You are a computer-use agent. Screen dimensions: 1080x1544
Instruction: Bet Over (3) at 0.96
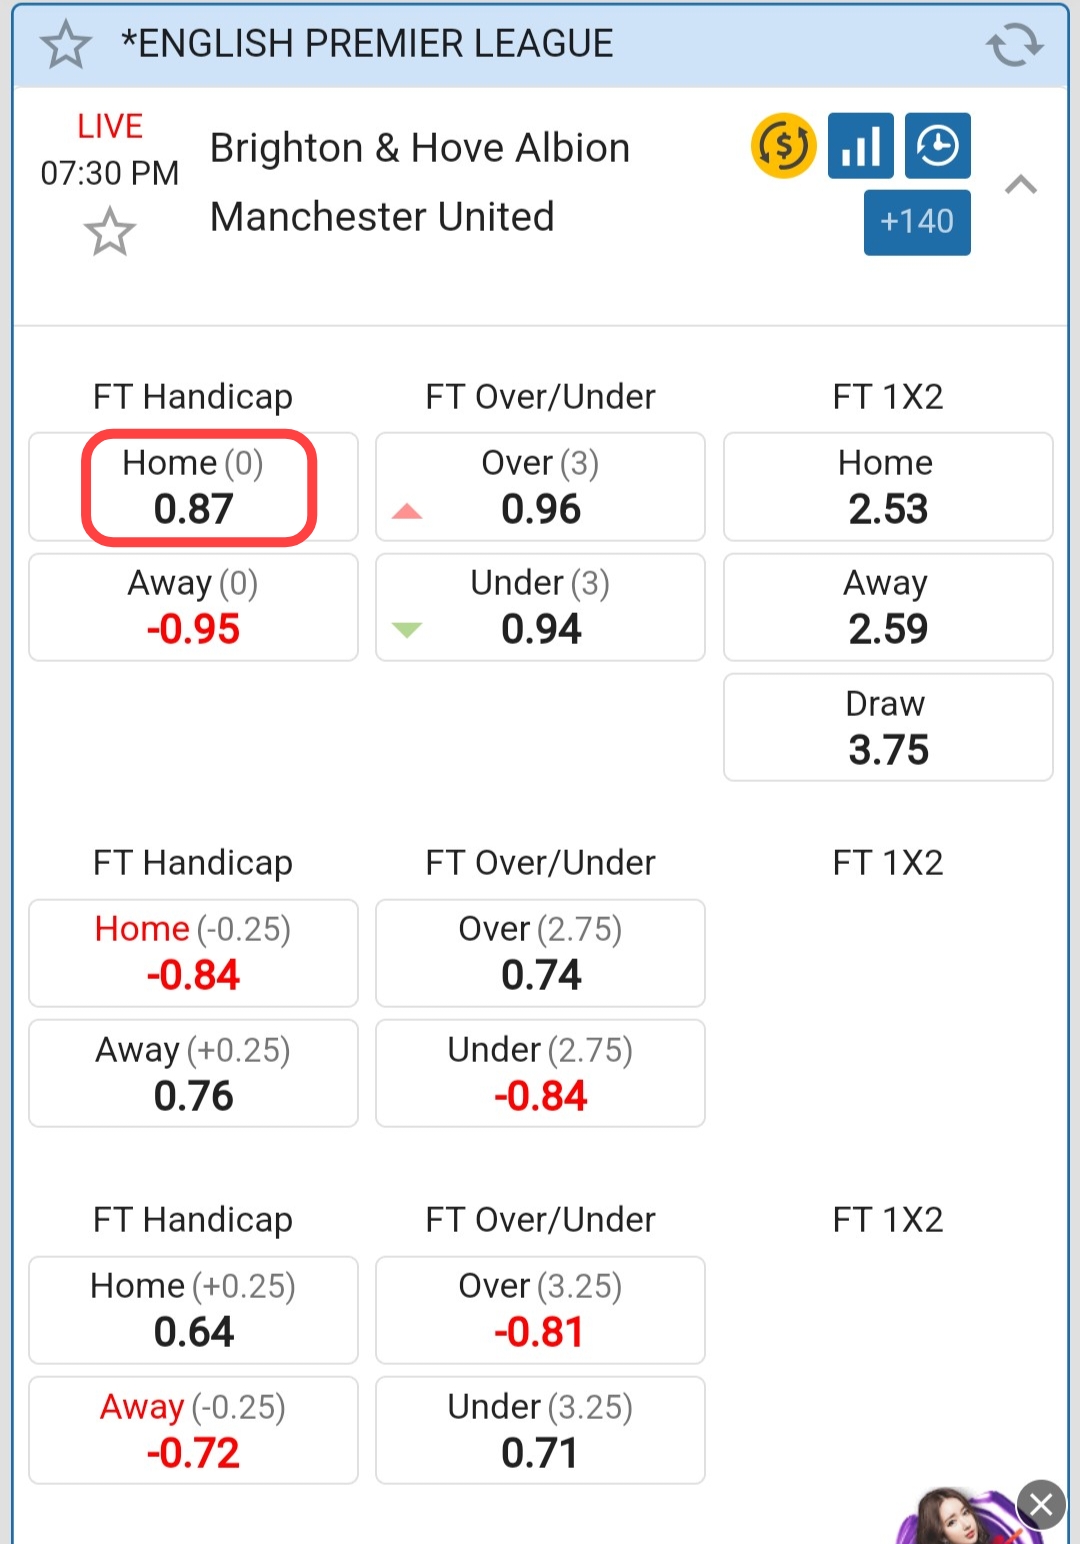540,487
